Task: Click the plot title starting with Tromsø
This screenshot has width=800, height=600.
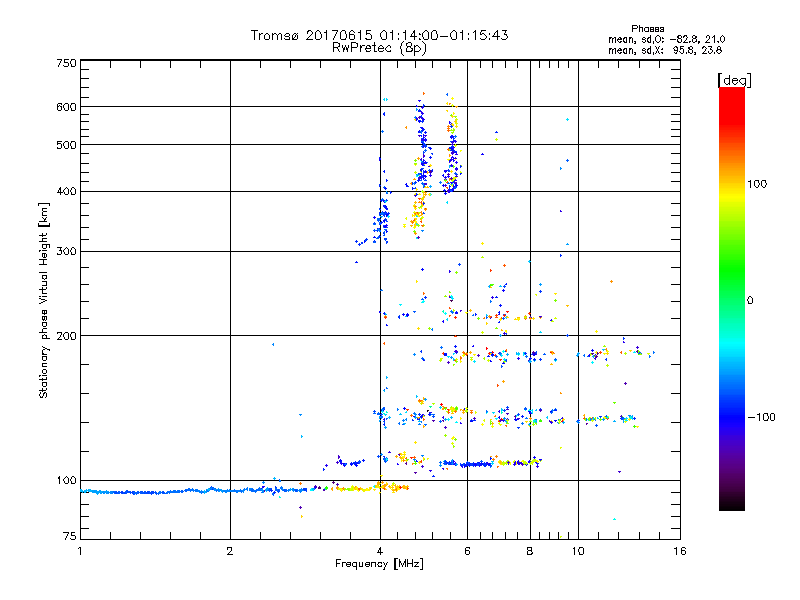Action: (x=379, y=35)
